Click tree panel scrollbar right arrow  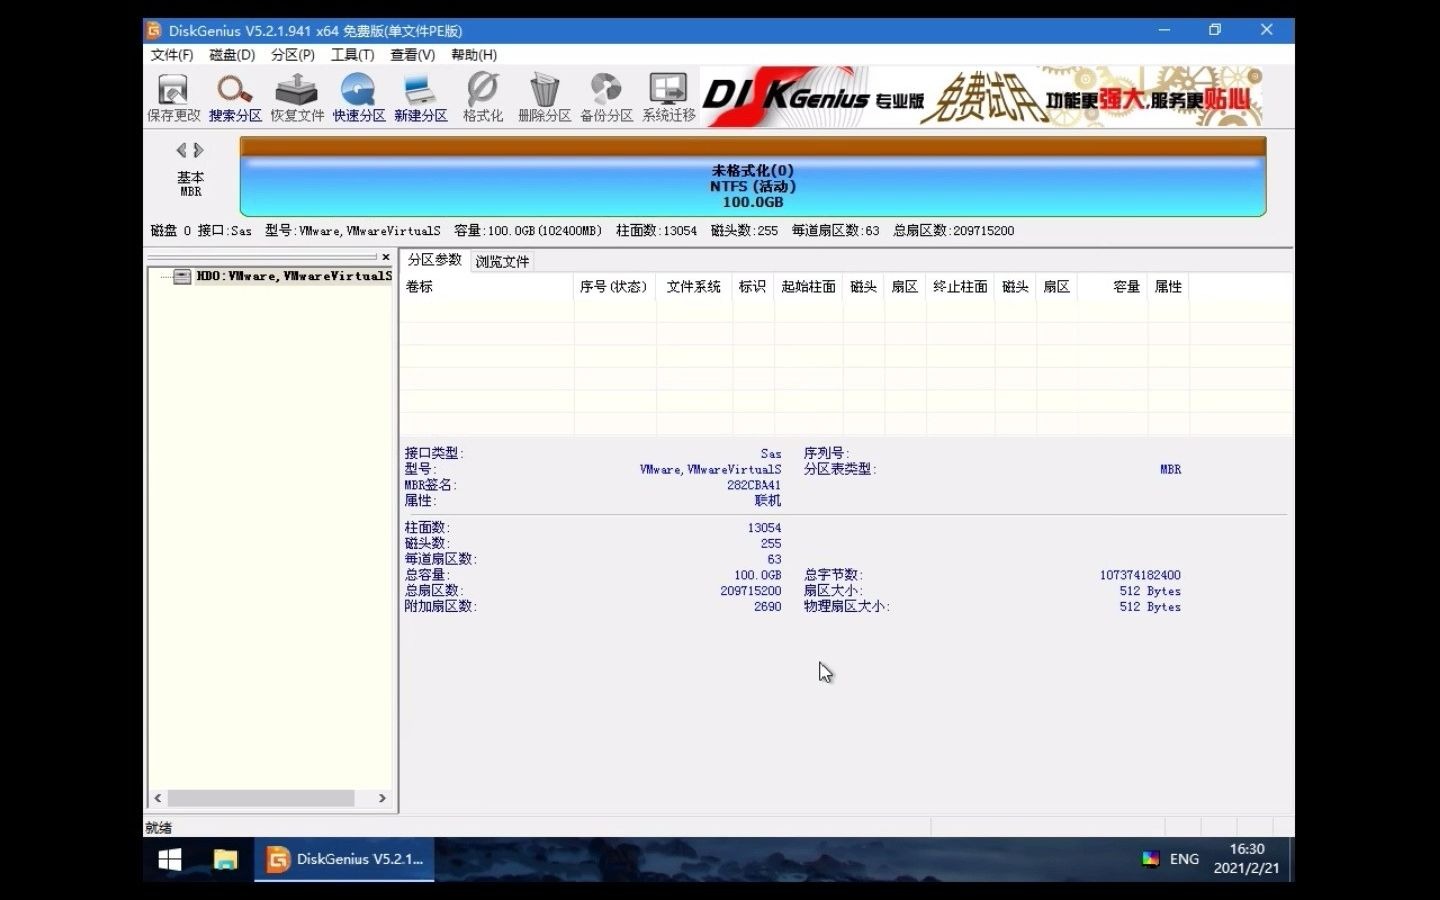382,798
